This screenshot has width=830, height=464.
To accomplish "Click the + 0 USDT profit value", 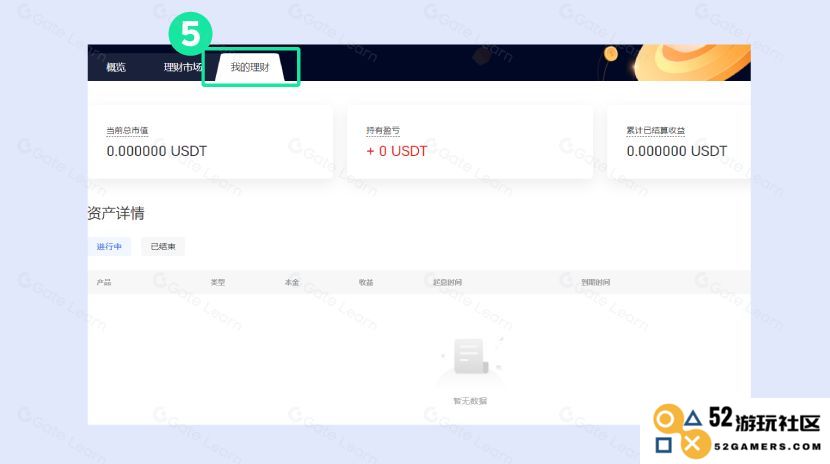I will 396,151.
